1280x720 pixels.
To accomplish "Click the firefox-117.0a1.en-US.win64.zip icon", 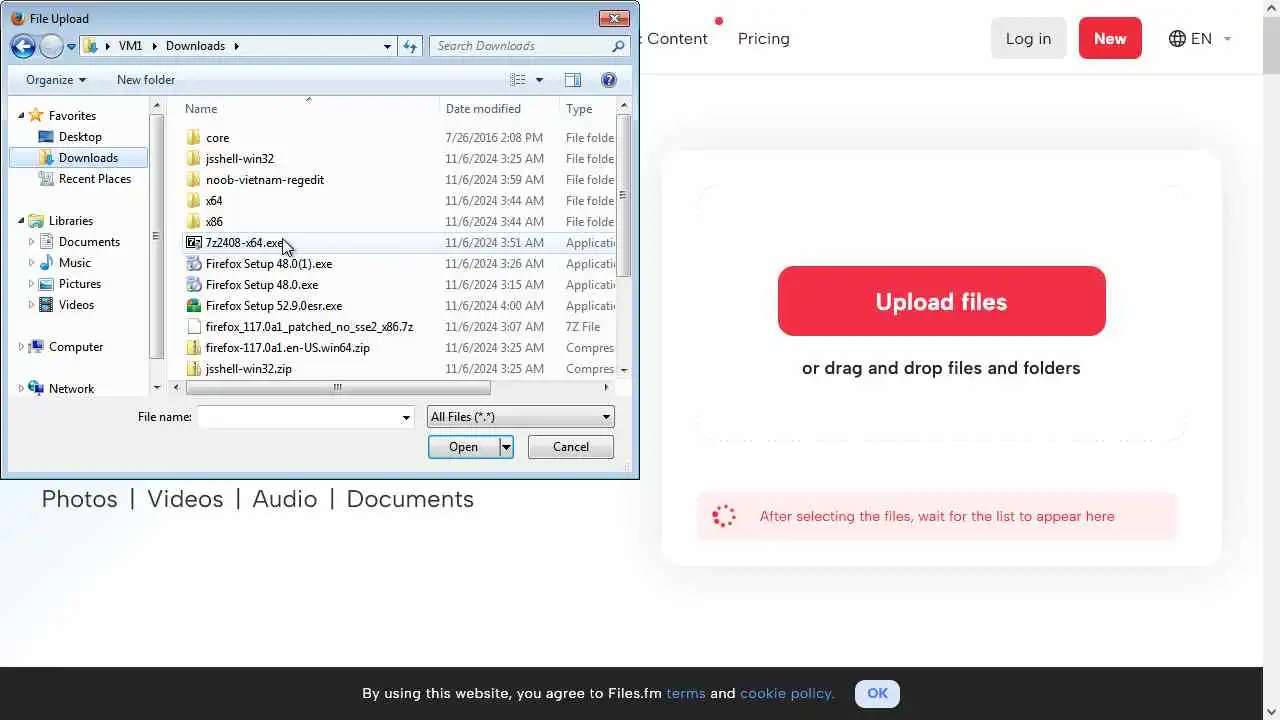I will pos(194,348).
